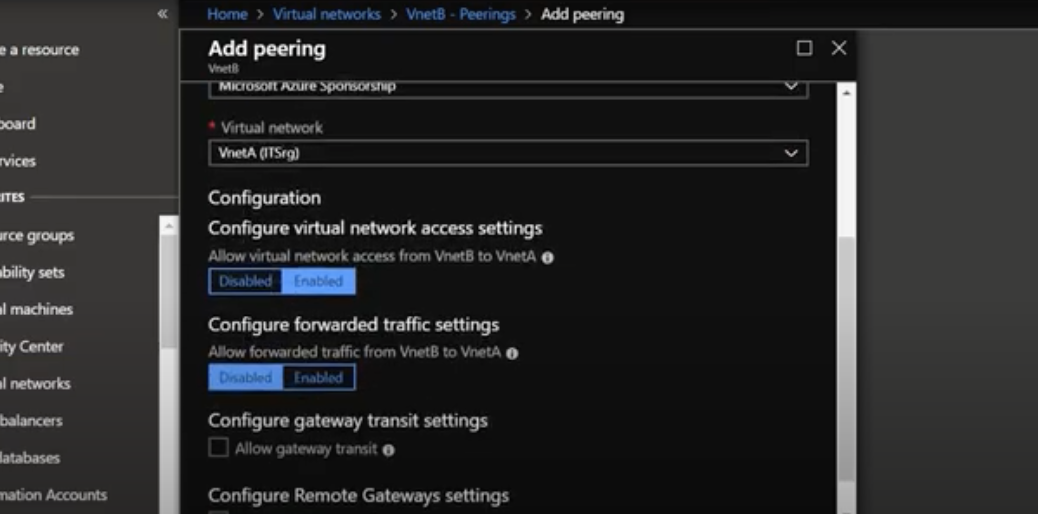Close the Add peering panel
Image resolution: width=1038 pixels, height=514 pixels.
tap(839, 48)
